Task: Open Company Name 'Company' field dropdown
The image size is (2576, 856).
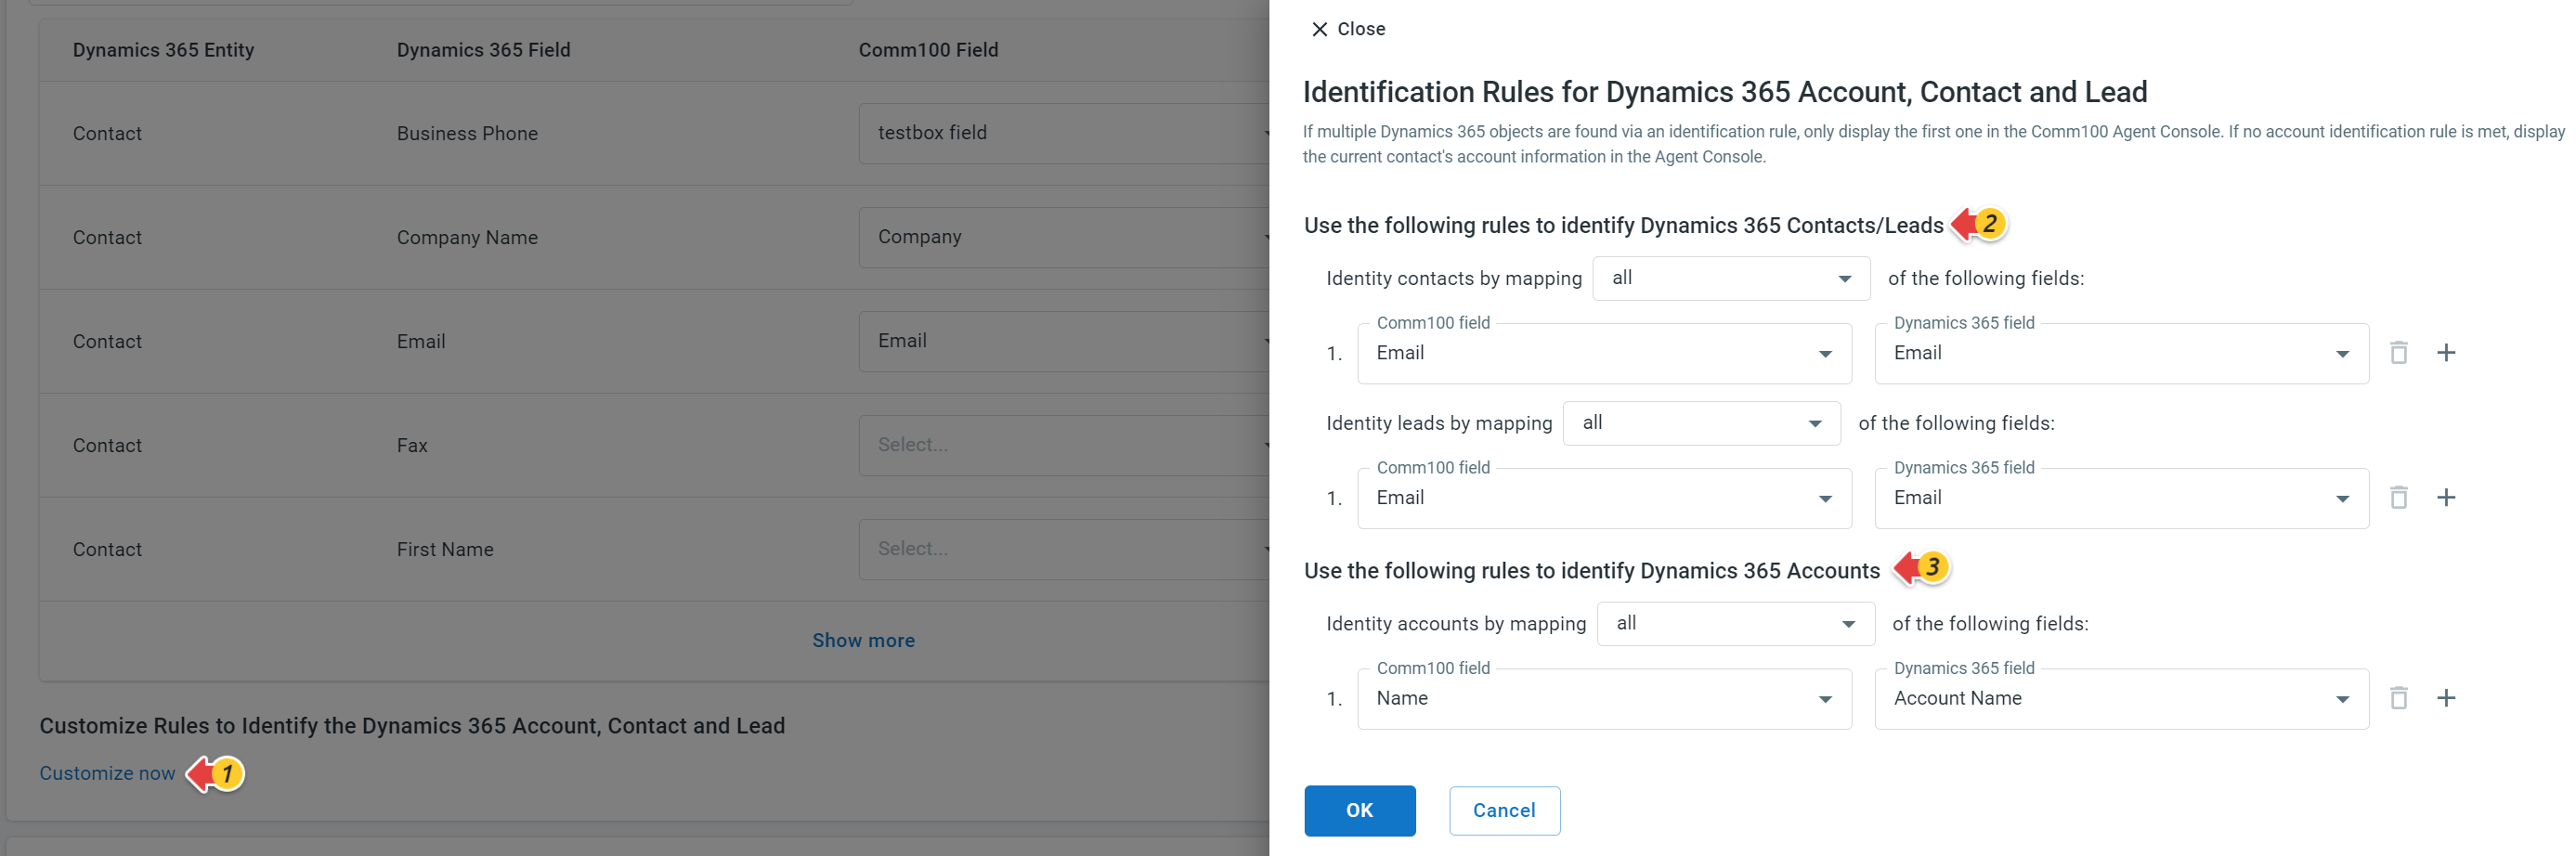Action: click(1064, 238)
